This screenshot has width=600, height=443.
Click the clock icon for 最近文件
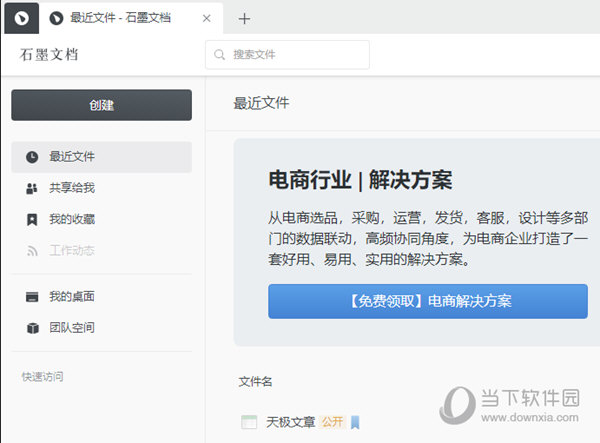[32, 157]
